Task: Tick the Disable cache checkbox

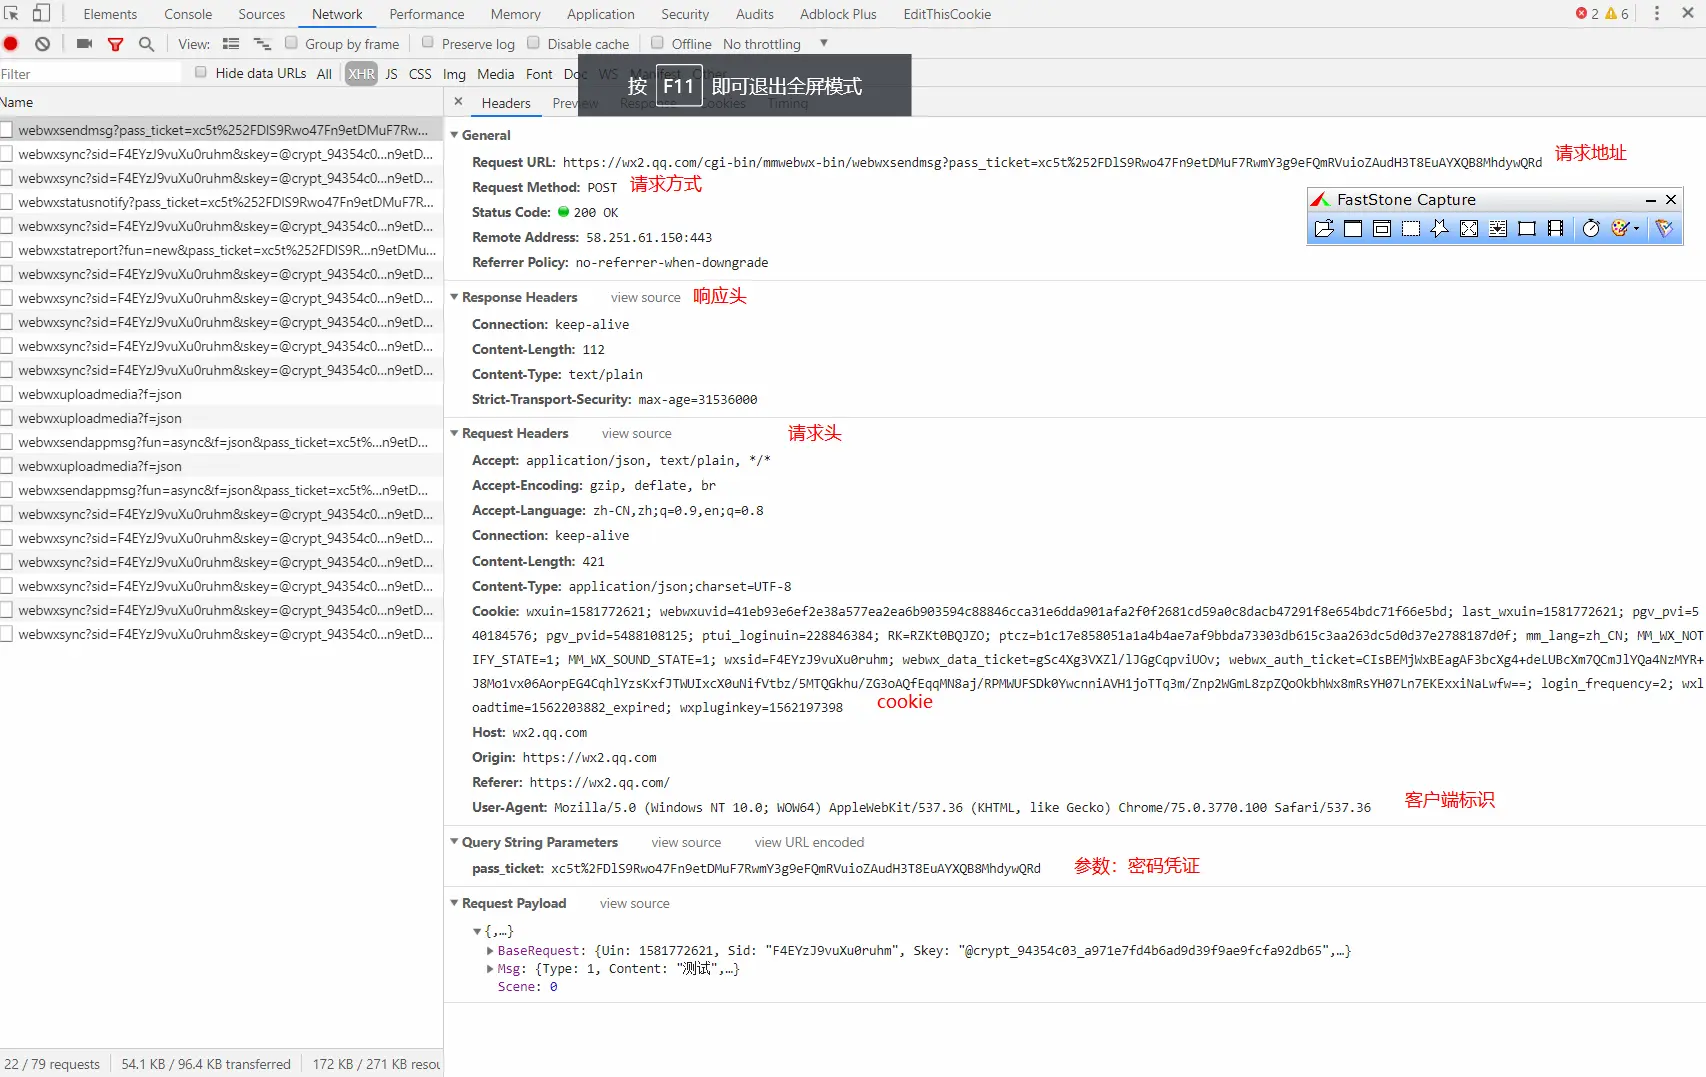Action: (x=534, y=43)
